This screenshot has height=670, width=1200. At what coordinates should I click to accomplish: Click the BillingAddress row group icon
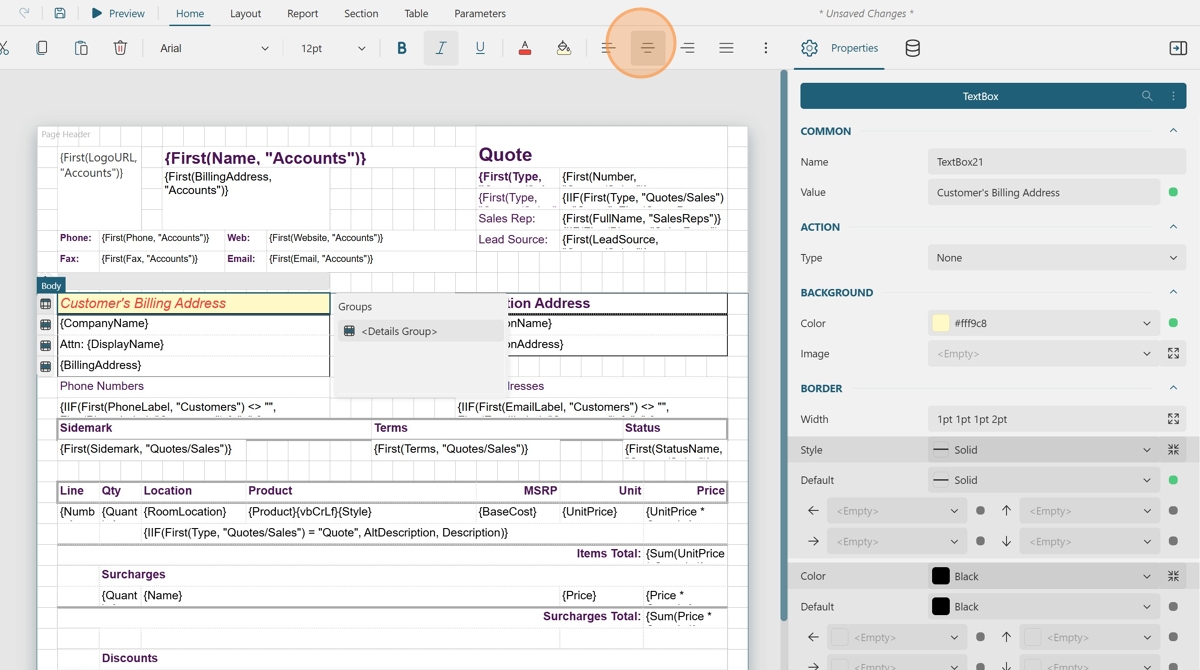46,366
